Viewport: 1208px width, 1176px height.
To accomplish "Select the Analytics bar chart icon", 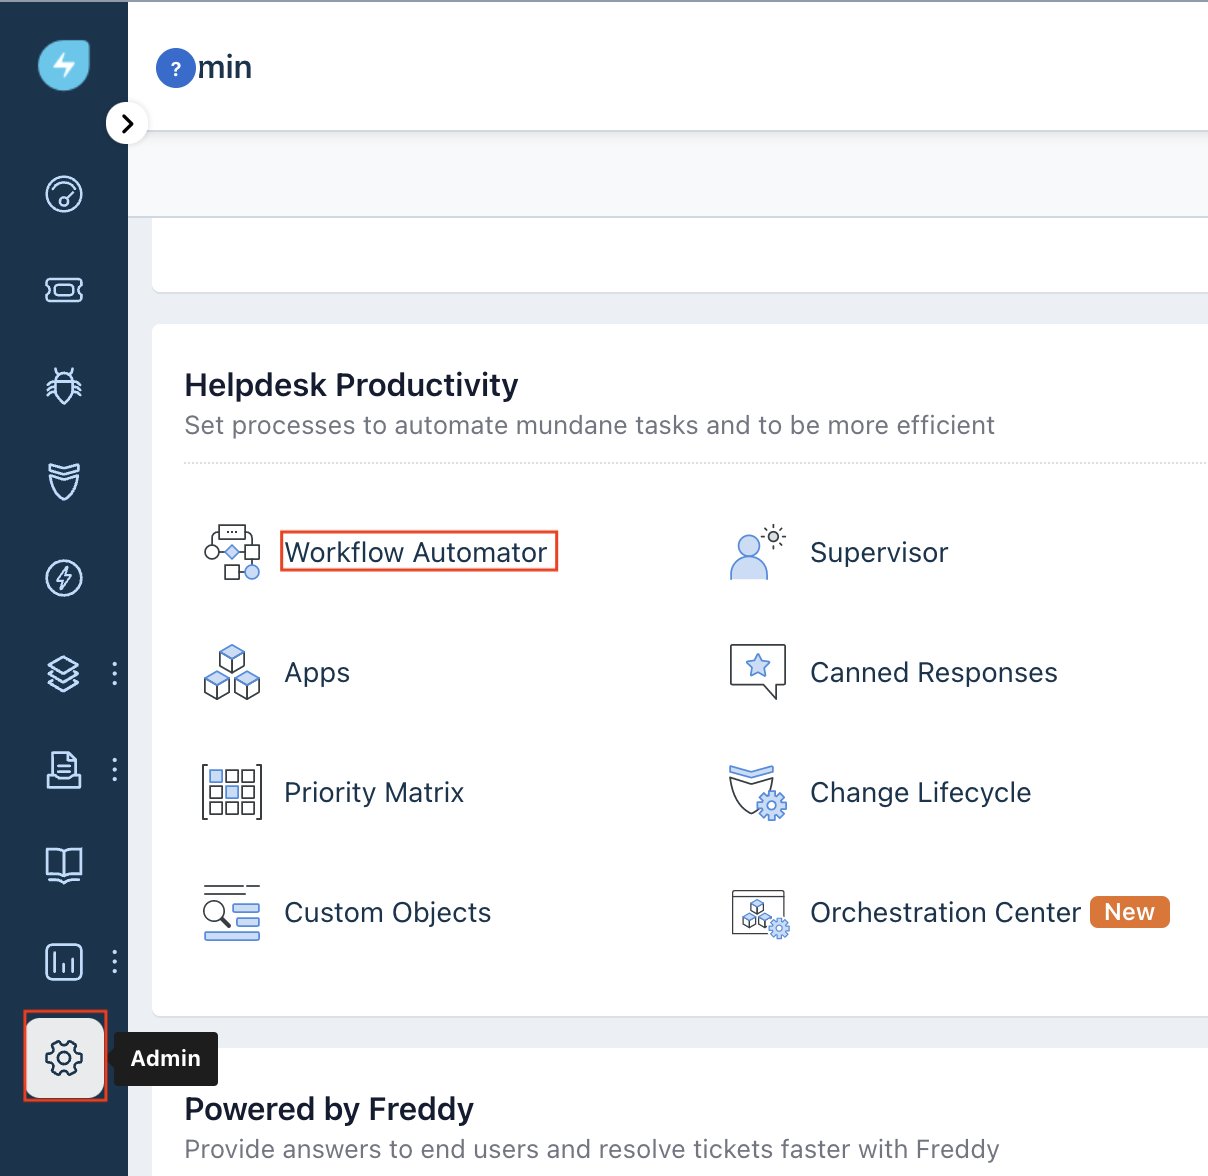I will 63,962.
